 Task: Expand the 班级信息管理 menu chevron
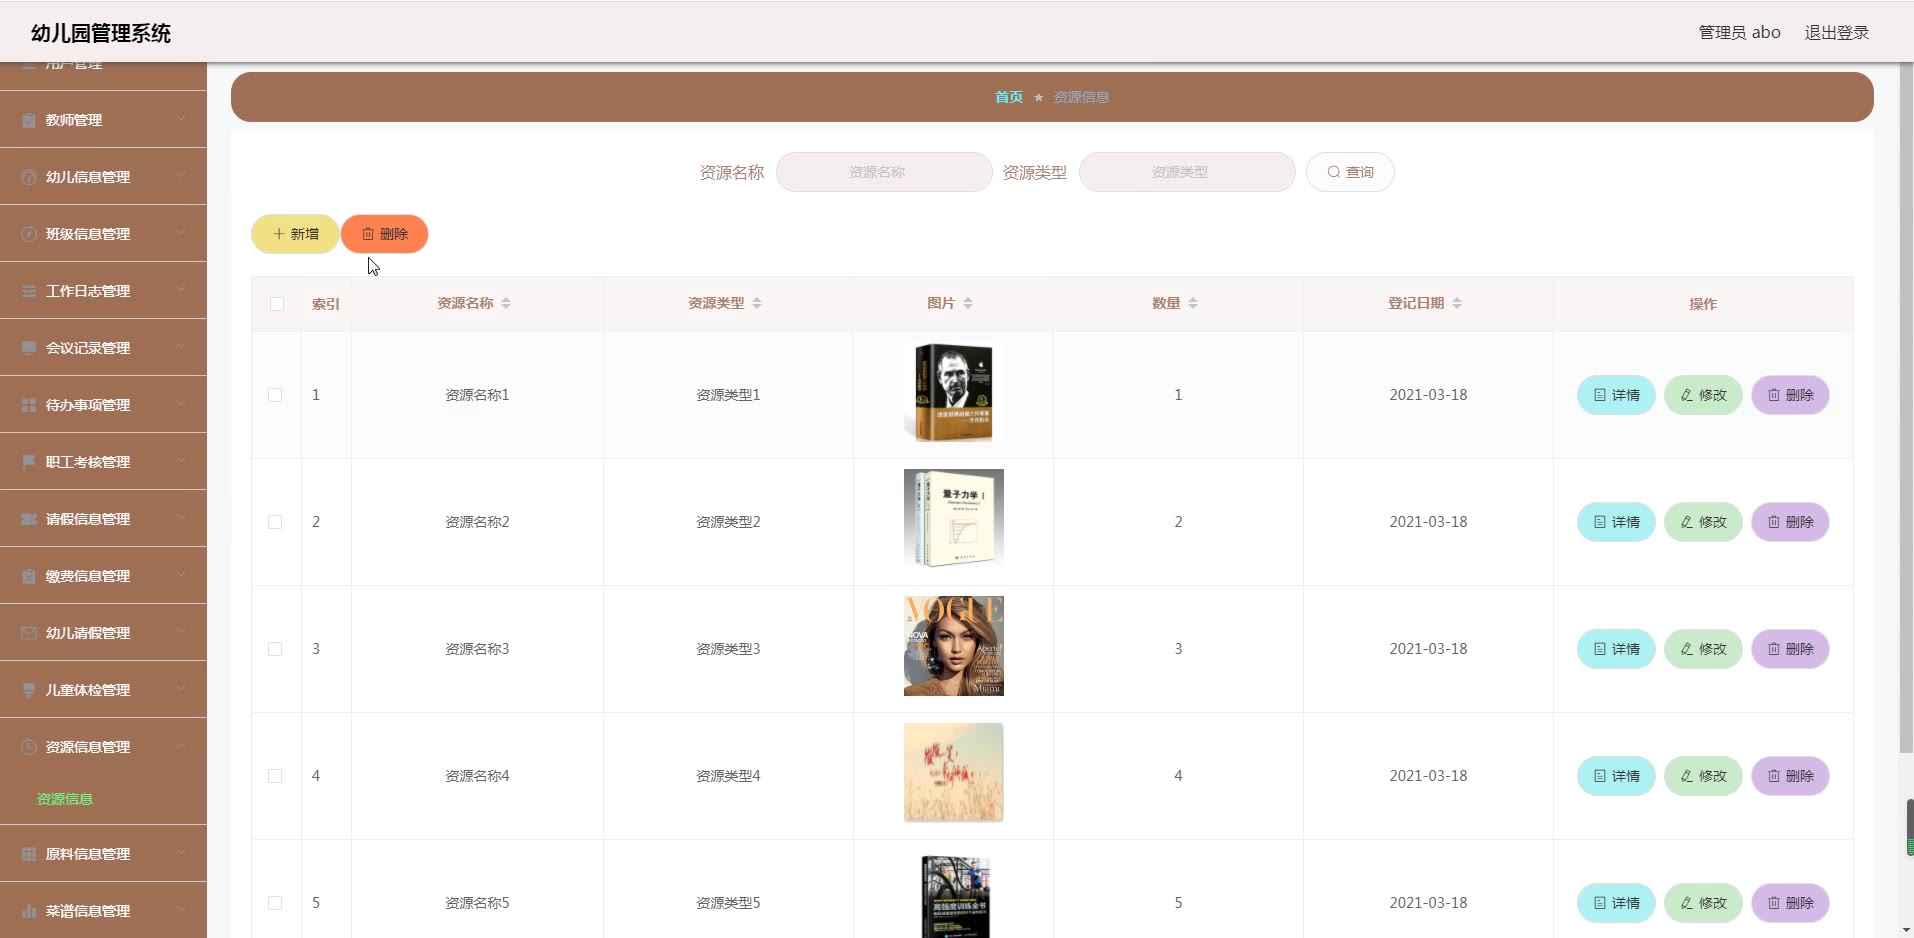(181, 233)
